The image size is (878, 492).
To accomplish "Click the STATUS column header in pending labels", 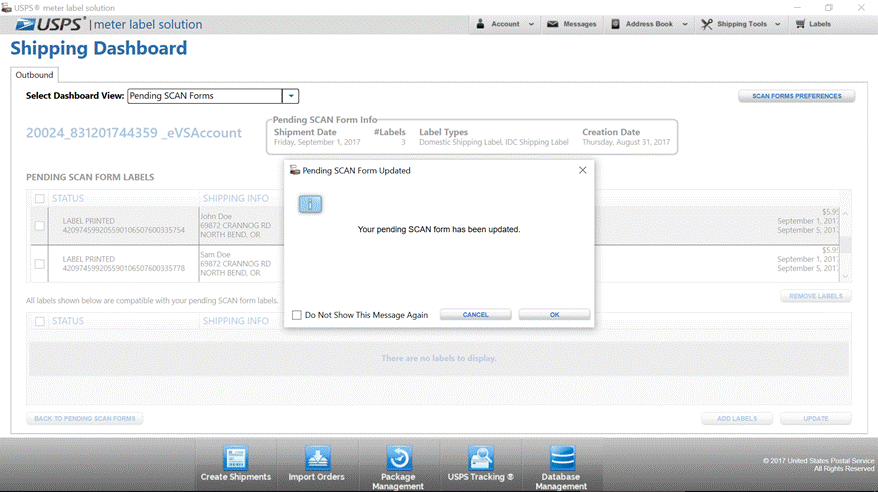I will [68, 199].
